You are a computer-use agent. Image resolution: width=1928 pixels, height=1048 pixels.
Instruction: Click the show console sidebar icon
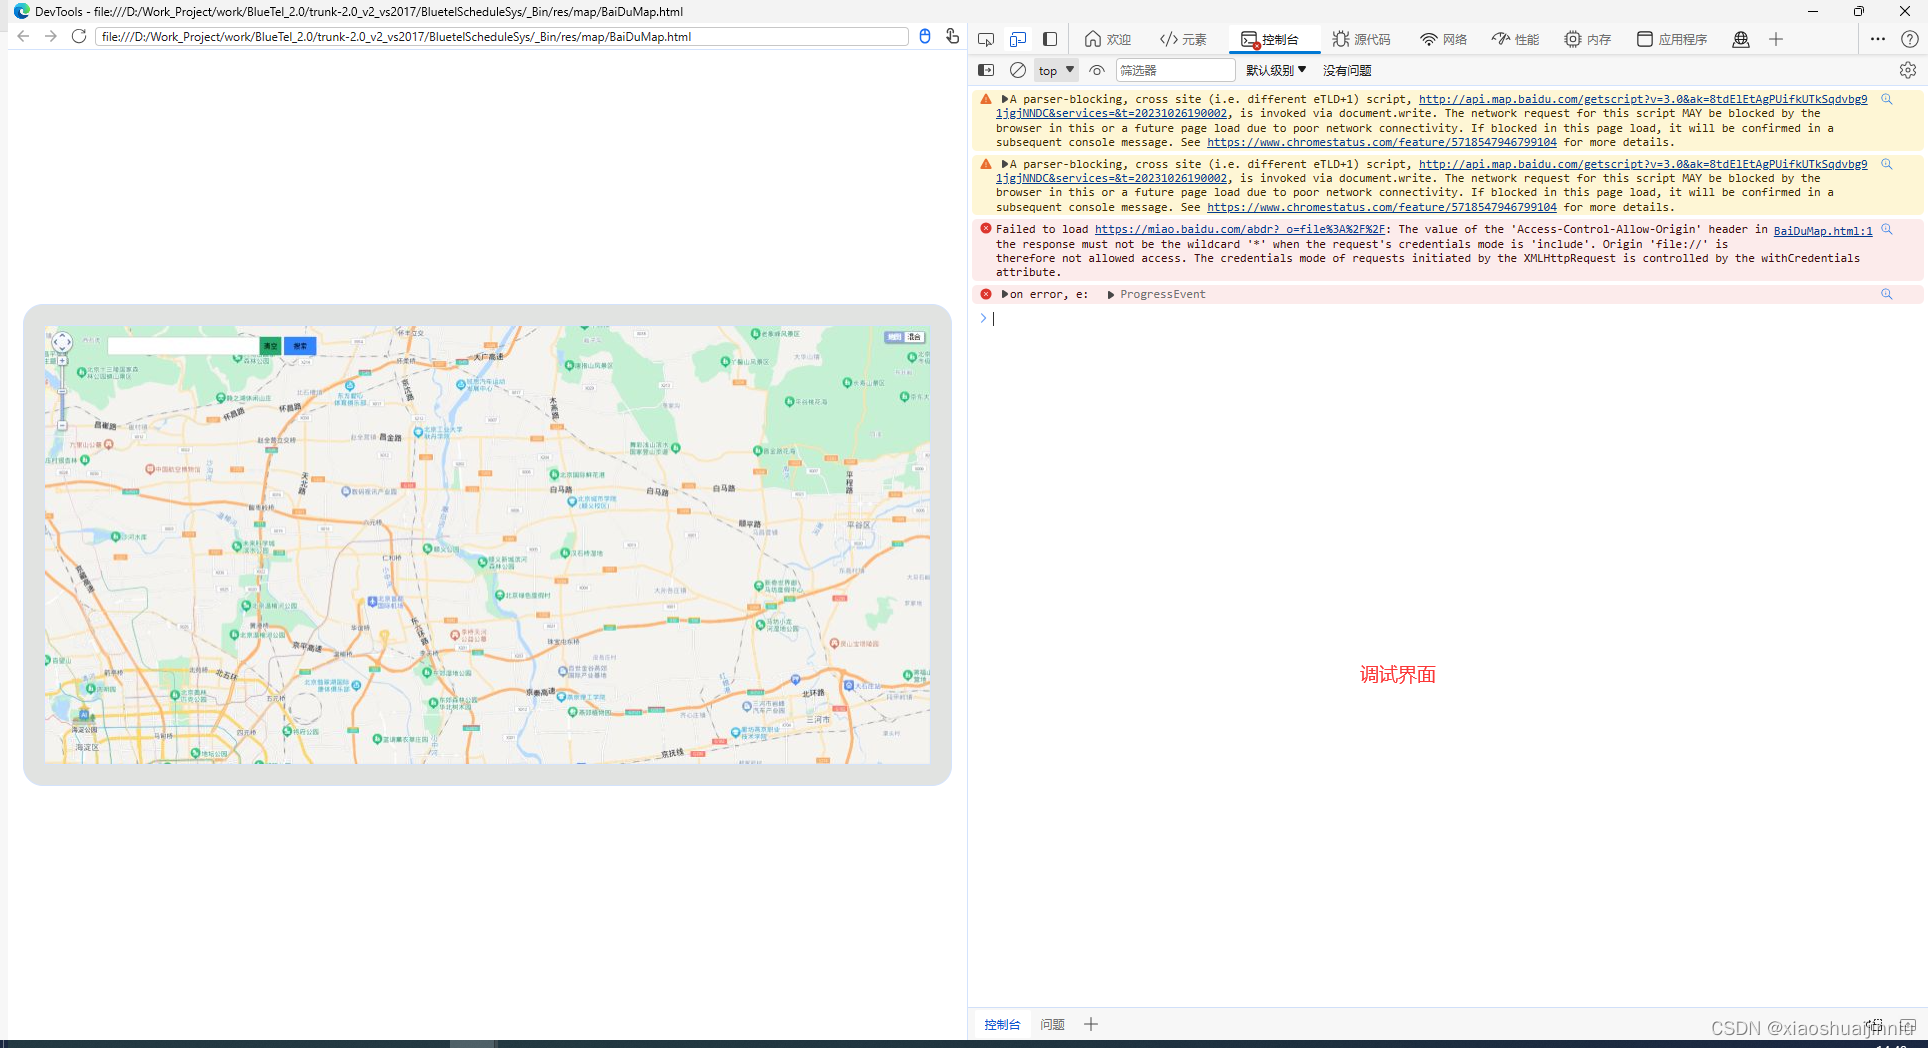[986, 70]
